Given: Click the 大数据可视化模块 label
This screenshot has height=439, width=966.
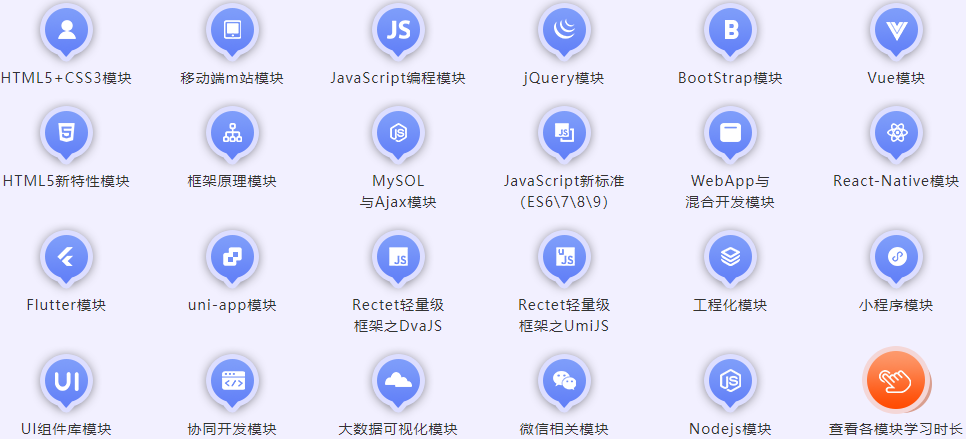Looking at the screenshot, I should click(398, 429).
